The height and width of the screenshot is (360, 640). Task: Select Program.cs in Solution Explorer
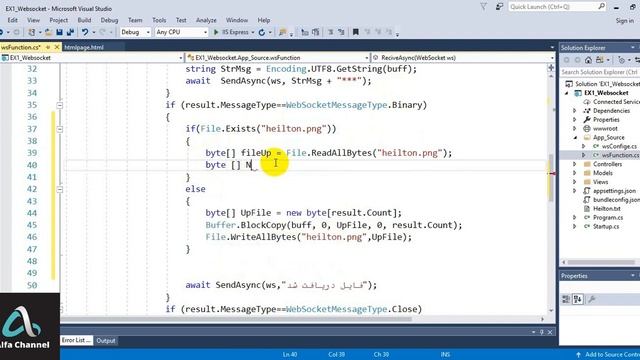pos(608,218)
